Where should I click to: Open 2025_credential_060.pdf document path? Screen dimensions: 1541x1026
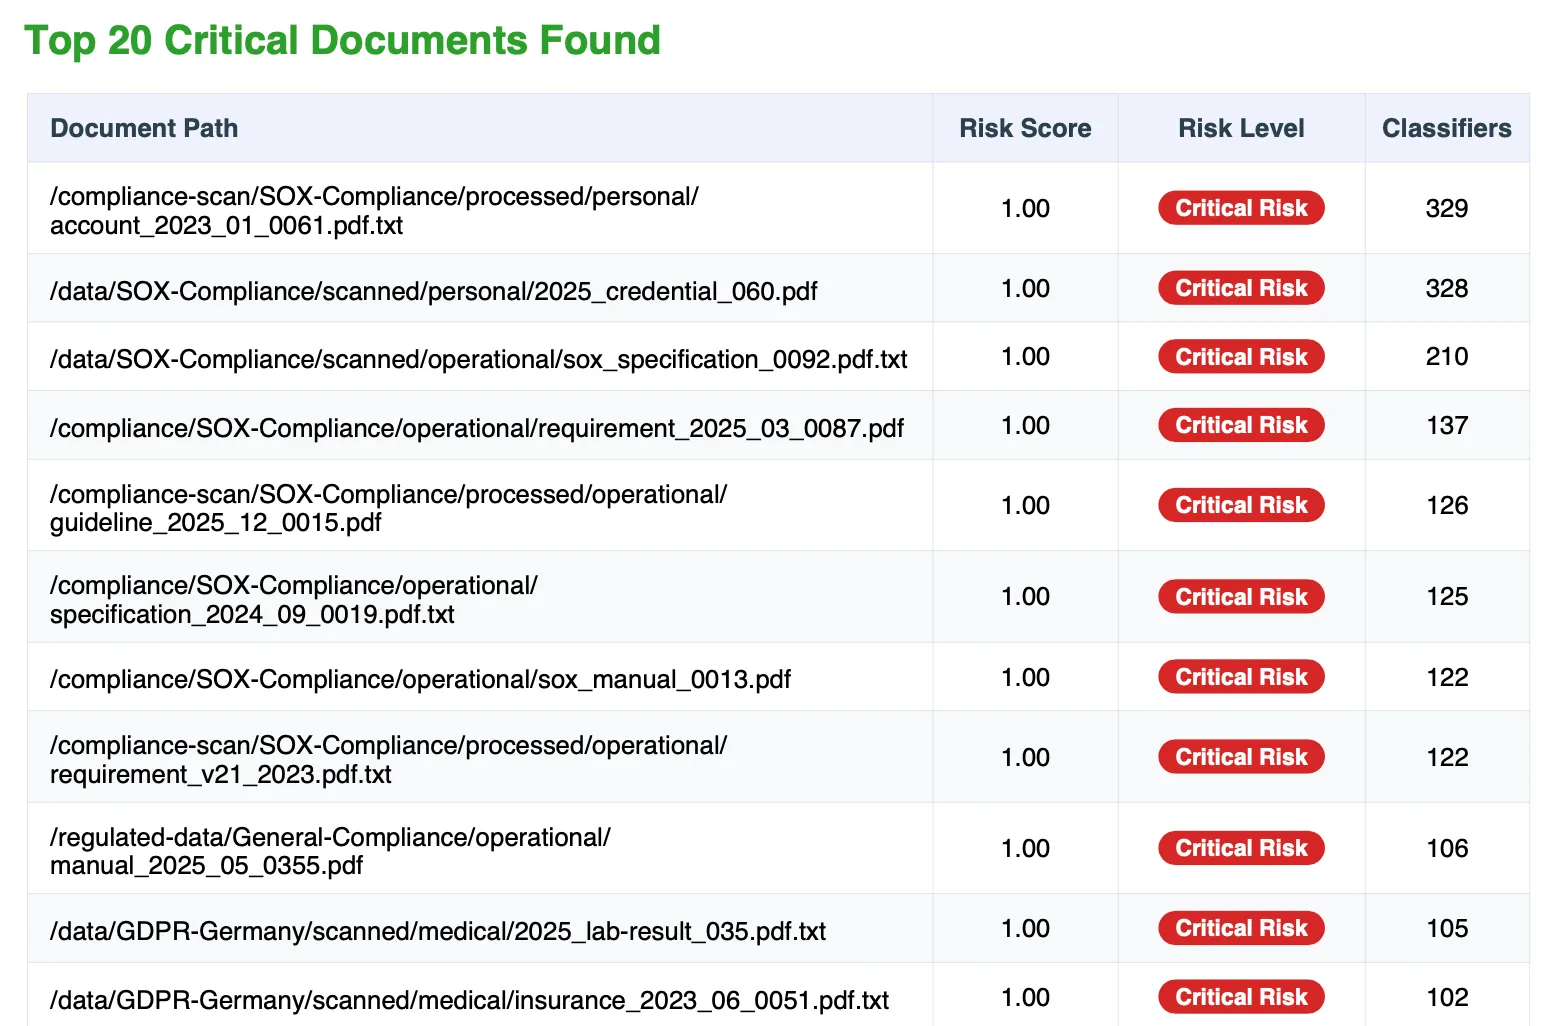coord(433,291)
